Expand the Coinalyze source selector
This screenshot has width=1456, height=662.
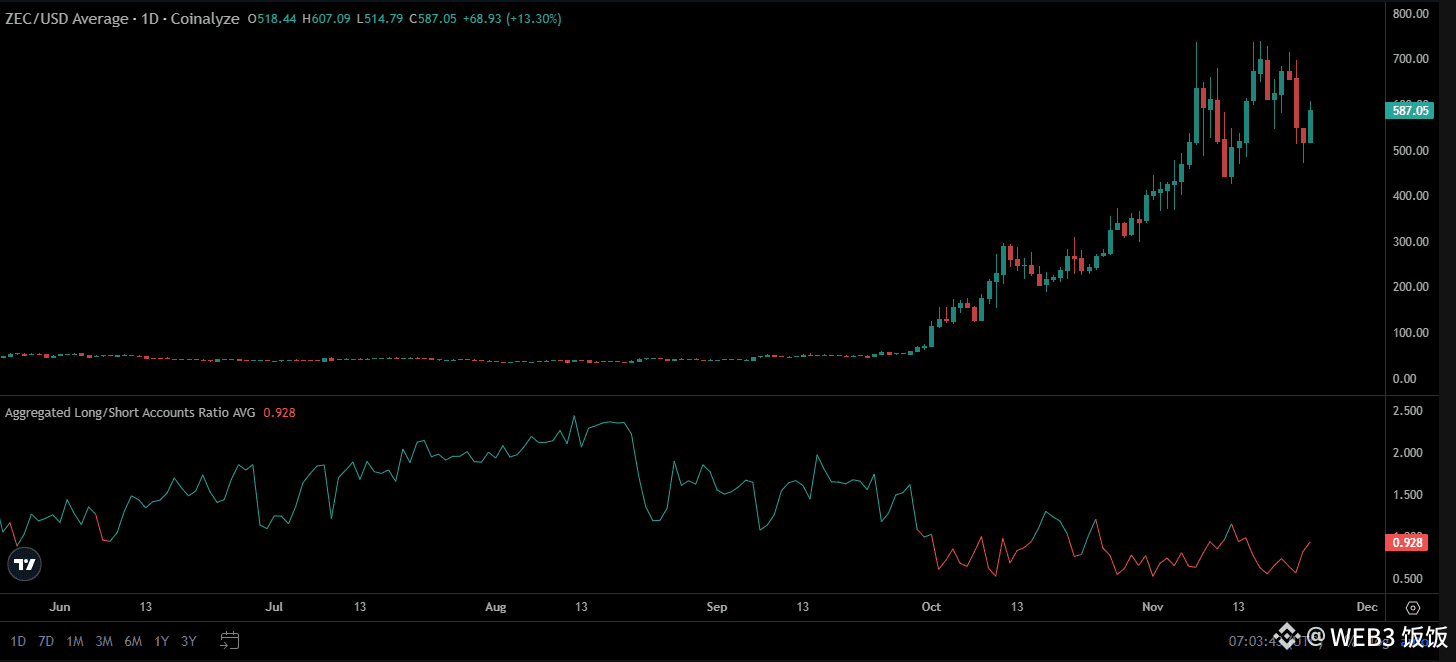click(x=205, y=18)
